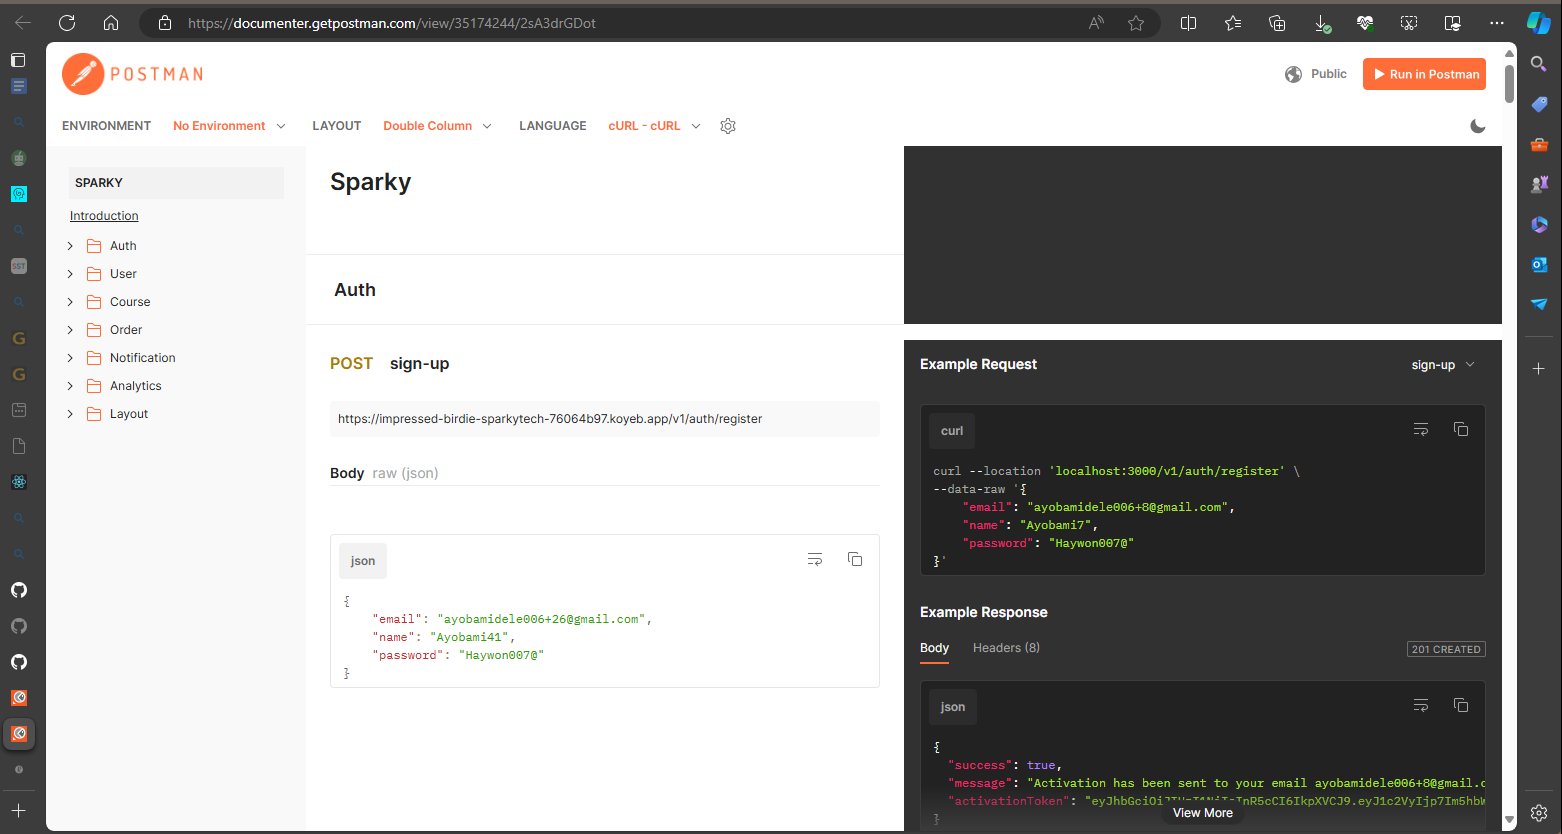The width and height of the screenshot is (1562, 834).
Task: Open the screenshot tool icon
Action: pos(1409,23)
